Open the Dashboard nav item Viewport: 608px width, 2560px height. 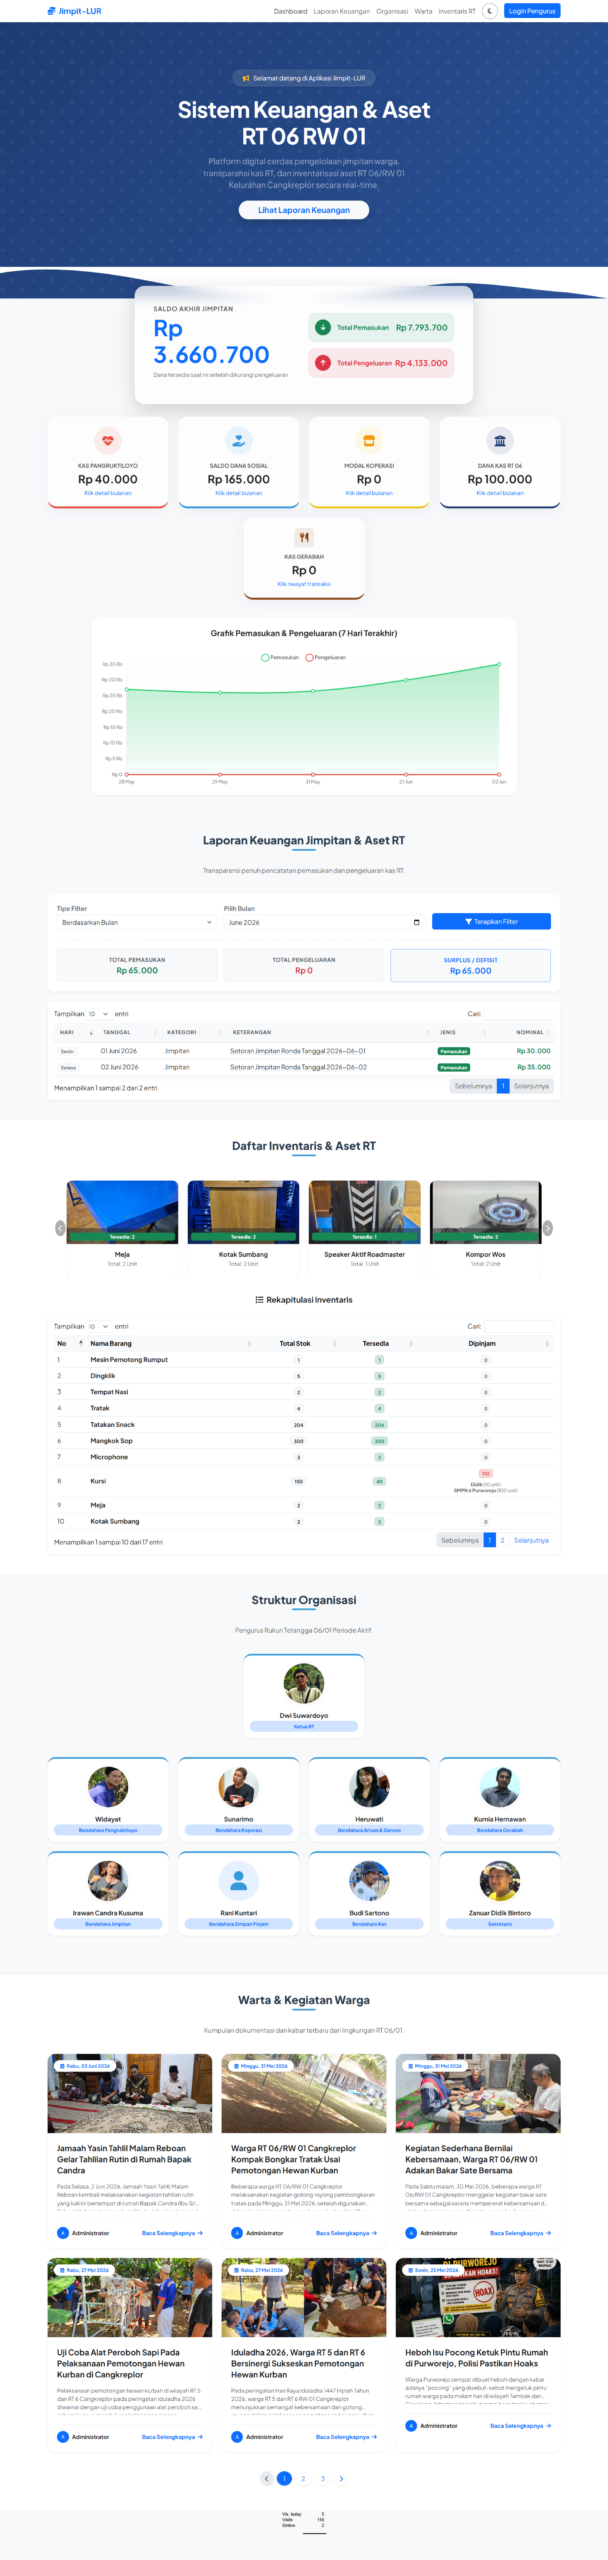click(x=291, y=11)
